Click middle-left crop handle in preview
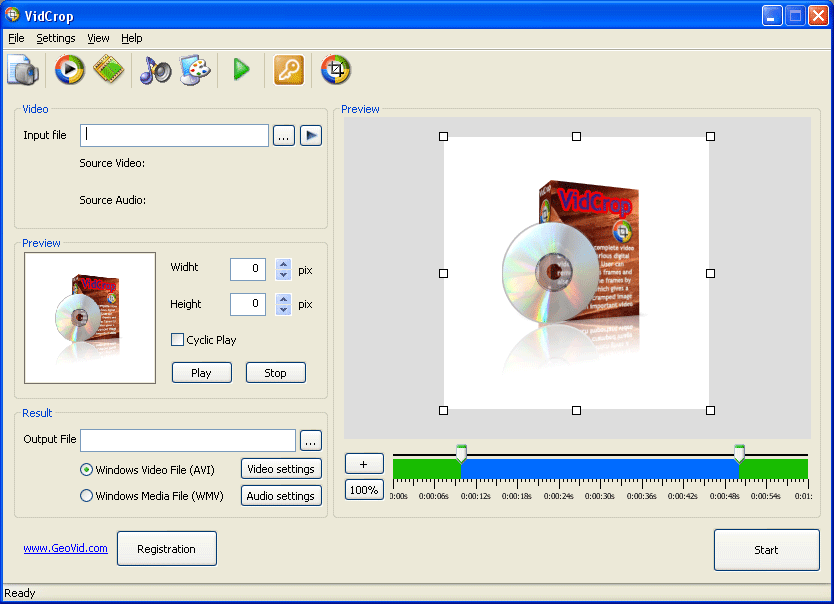Image resolution: width=834 pixels, height=604 pixels. (443, 273)
